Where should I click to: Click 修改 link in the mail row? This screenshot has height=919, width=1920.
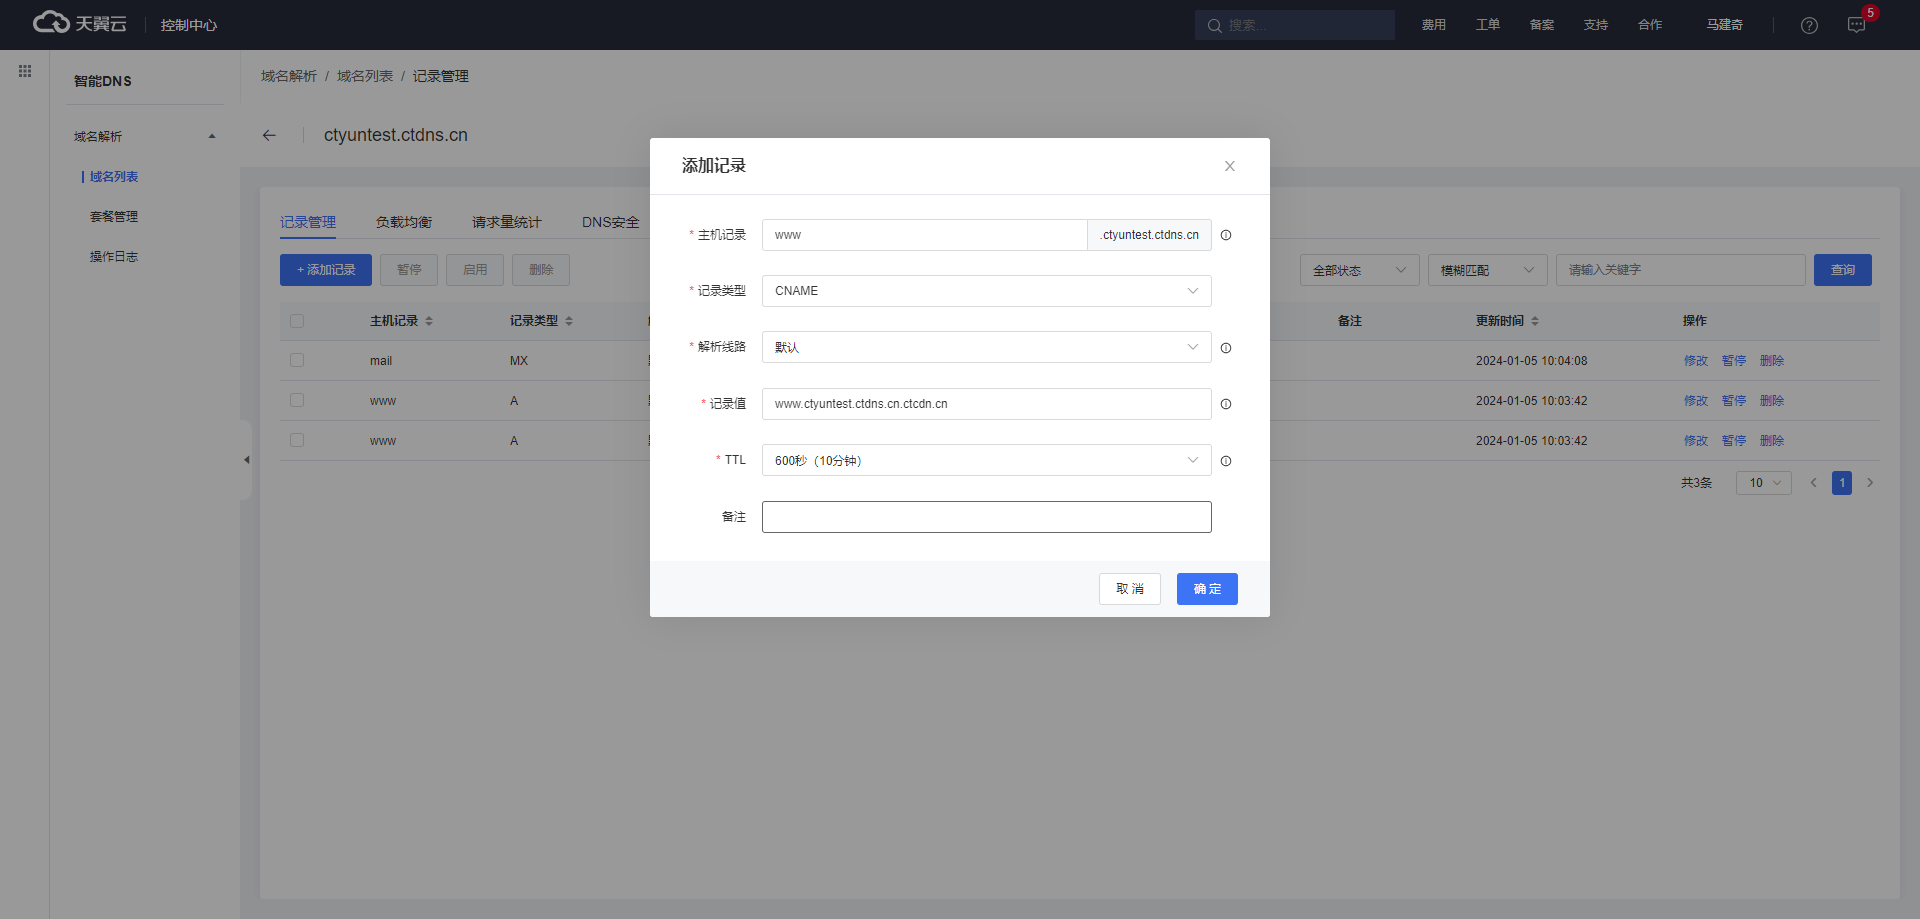tap(1696, 360)
